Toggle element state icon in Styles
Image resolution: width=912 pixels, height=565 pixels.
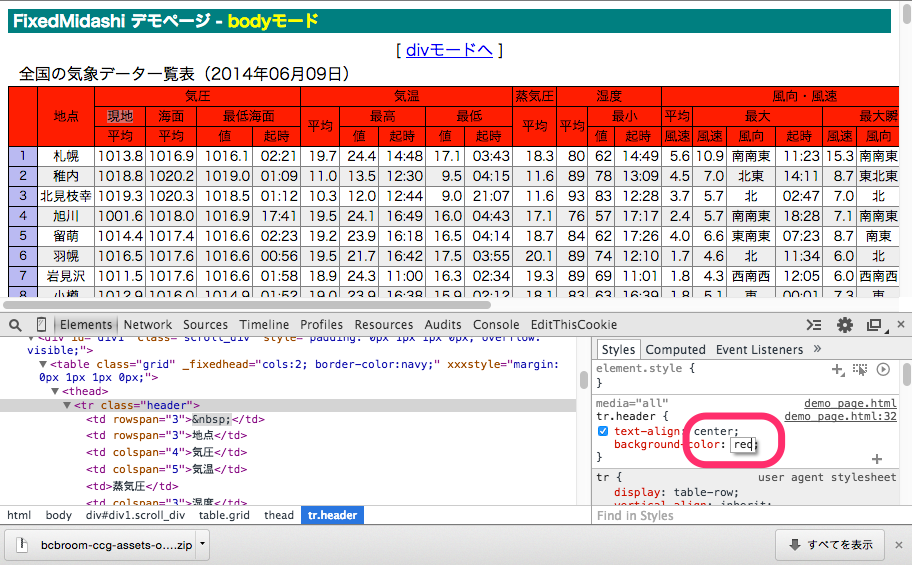860,369
